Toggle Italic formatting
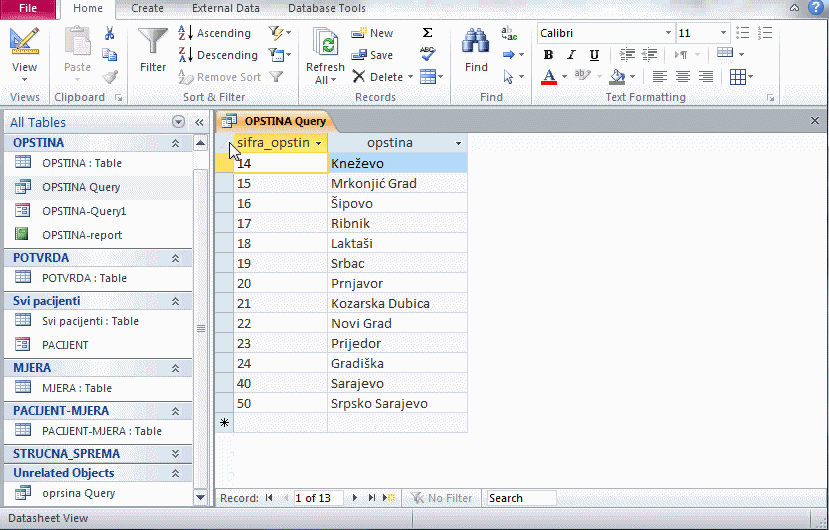The image size is (829, 530). point(571,55)
